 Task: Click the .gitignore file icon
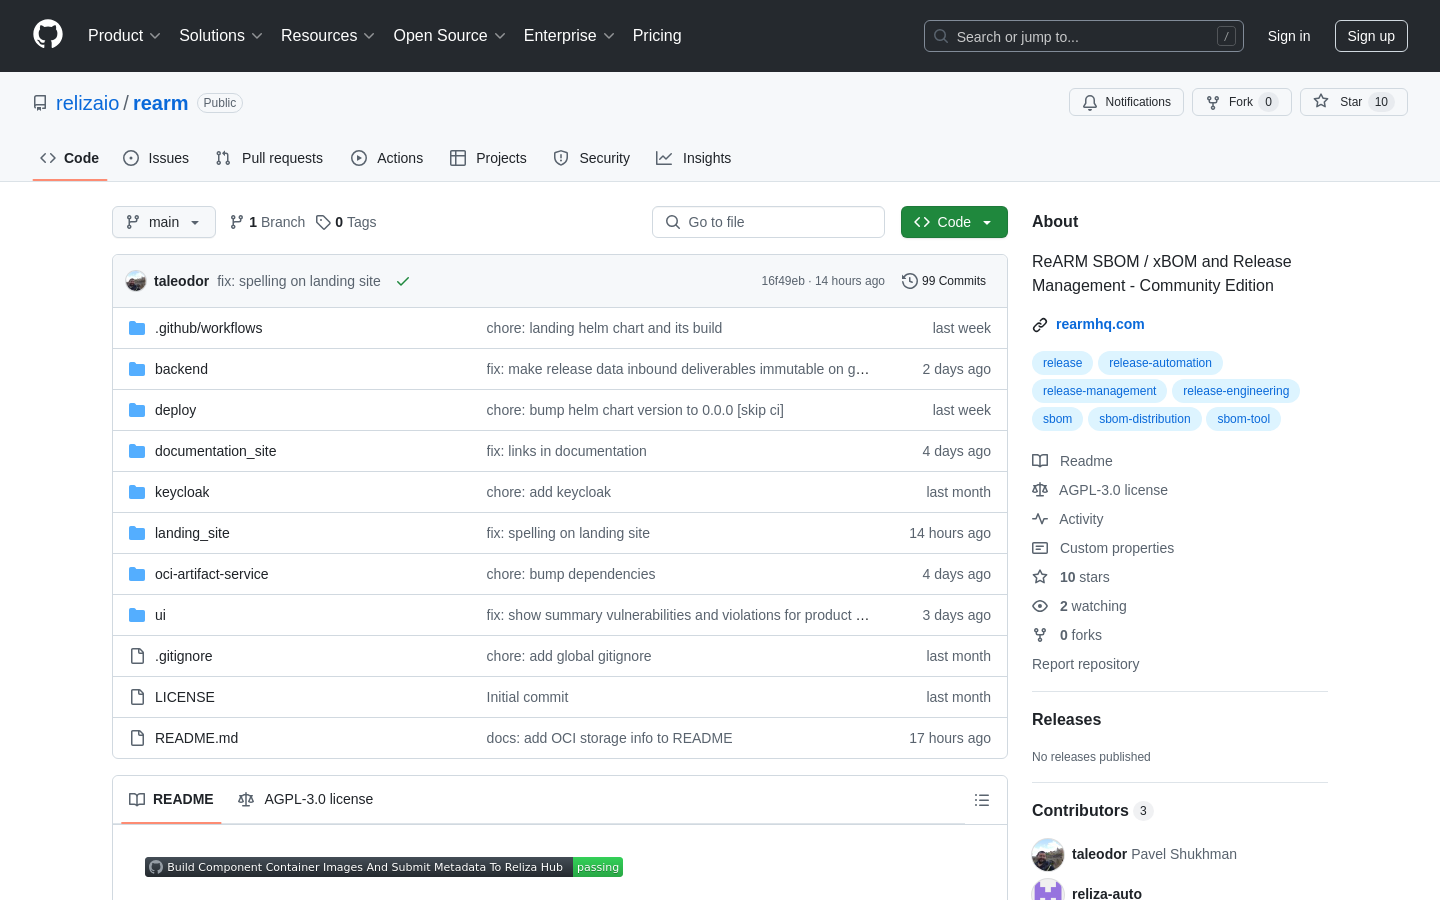(137, 656)
